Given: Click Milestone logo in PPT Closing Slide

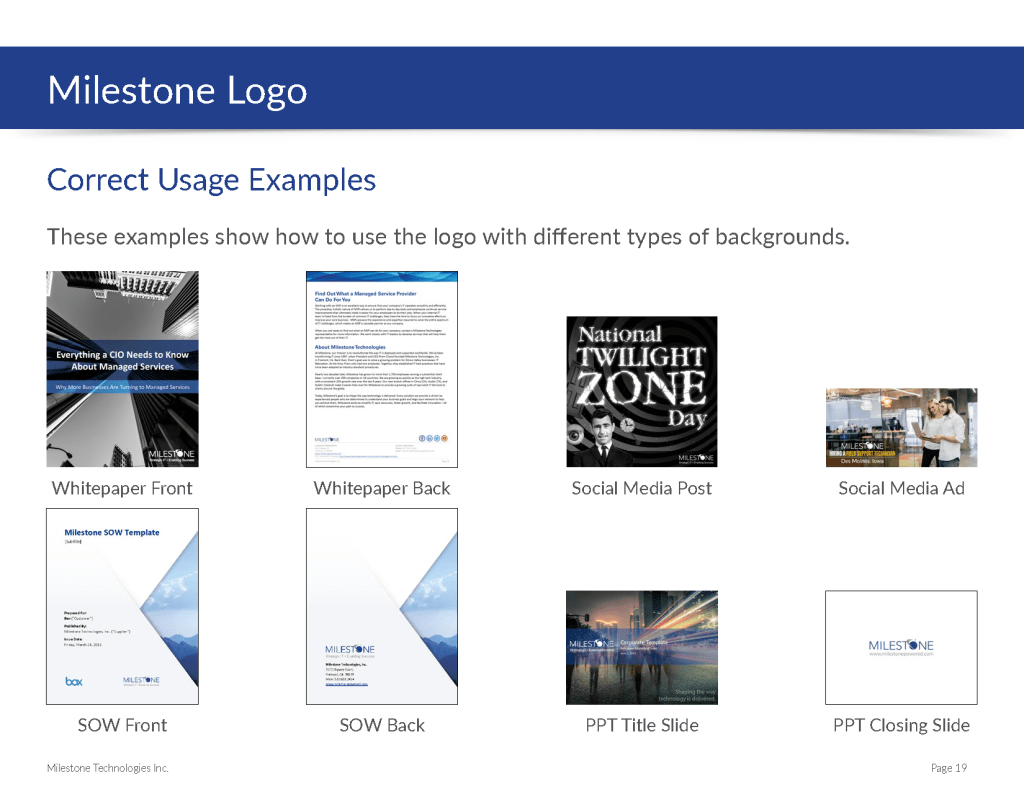Looking at the screenshot, I should [900, 646].
